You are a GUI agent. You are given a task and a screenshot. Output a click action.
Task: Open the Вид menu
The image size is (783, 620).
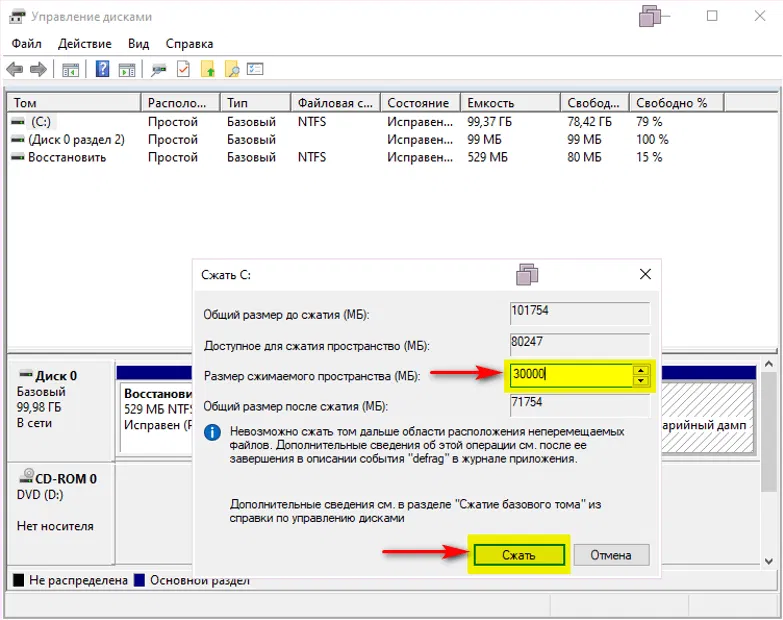138,44
